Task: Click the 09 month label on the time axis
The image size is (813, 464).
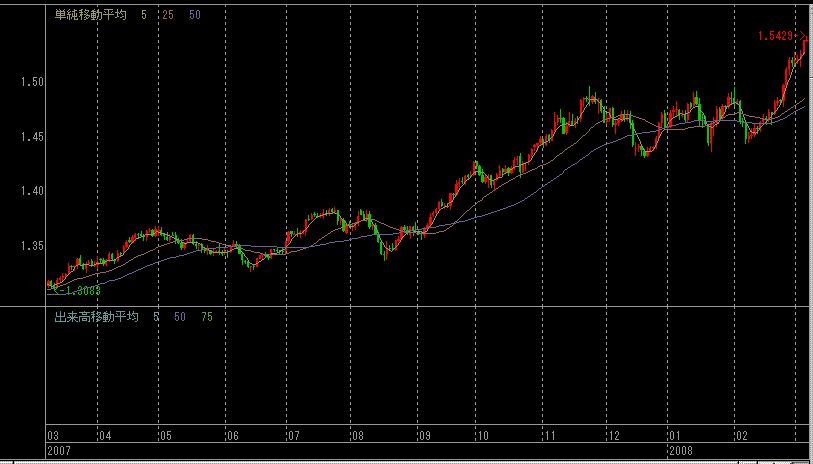Action: (424, 435)
